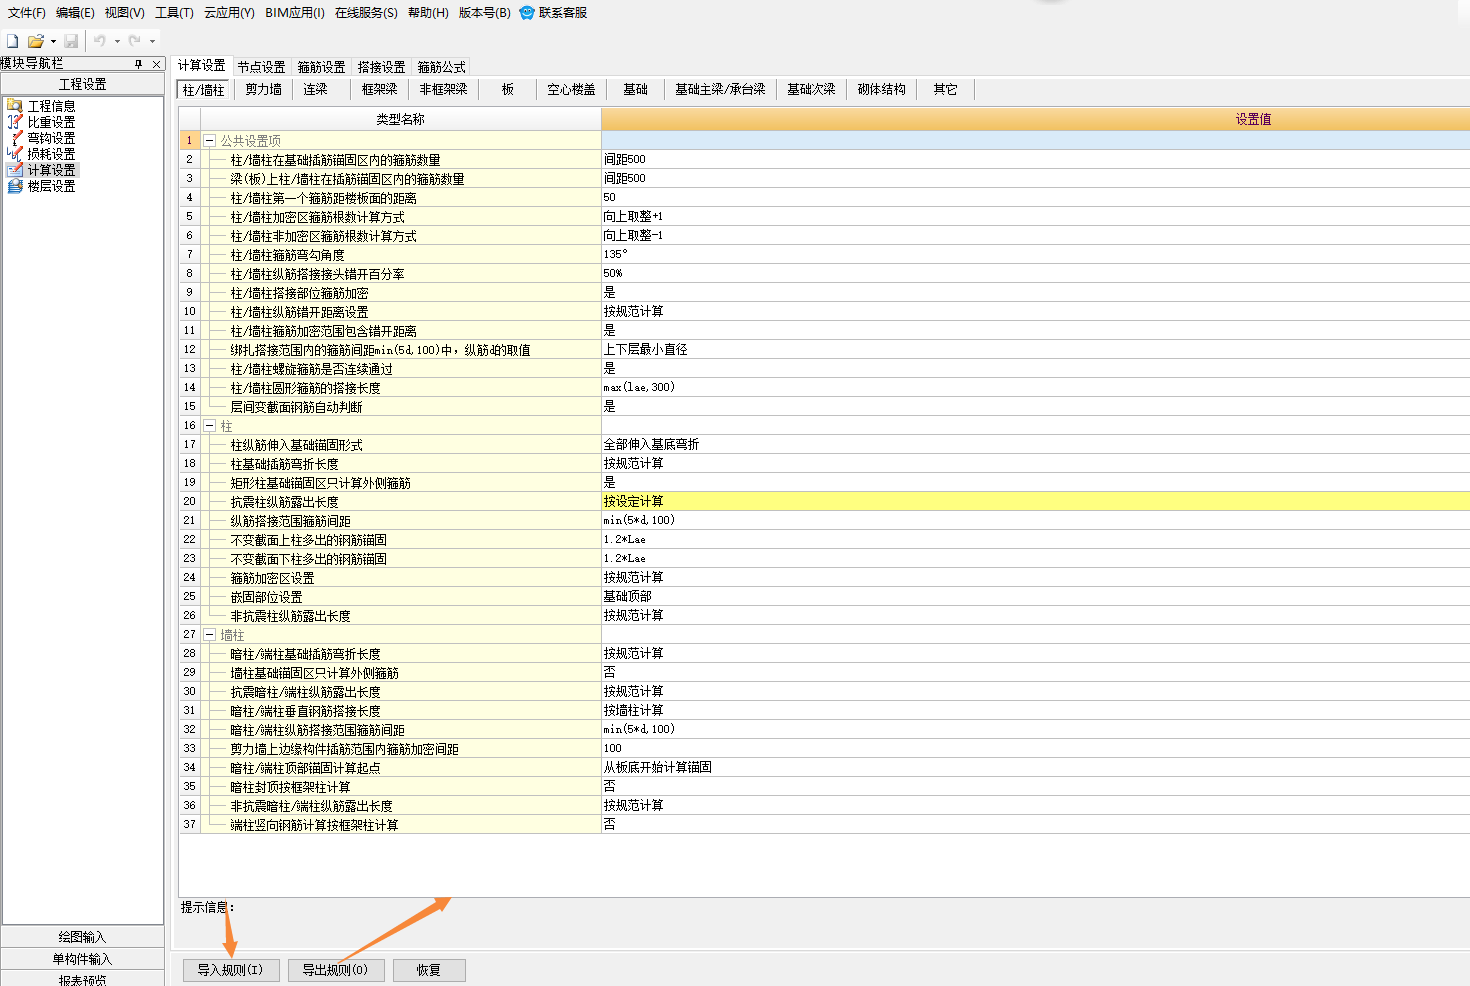Select the 基础主梁/承台梁 component tab
Image resolution: width=1470 pixels, height=986 pixels.
[720, 89]
